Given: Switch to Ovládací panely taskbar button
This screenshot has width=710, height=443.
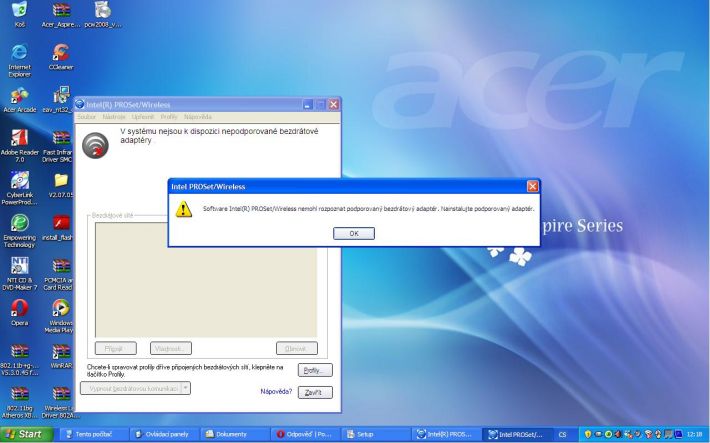Looking at the screenshot, I should (x=165, y=434).
